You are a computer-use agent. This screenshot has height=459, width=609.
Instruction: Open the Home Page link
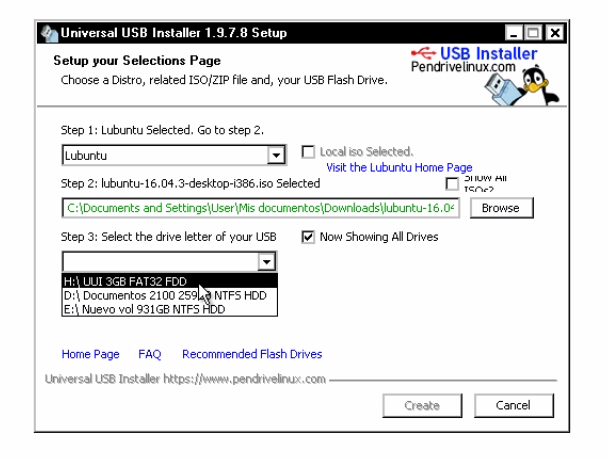tap(90, 354)
